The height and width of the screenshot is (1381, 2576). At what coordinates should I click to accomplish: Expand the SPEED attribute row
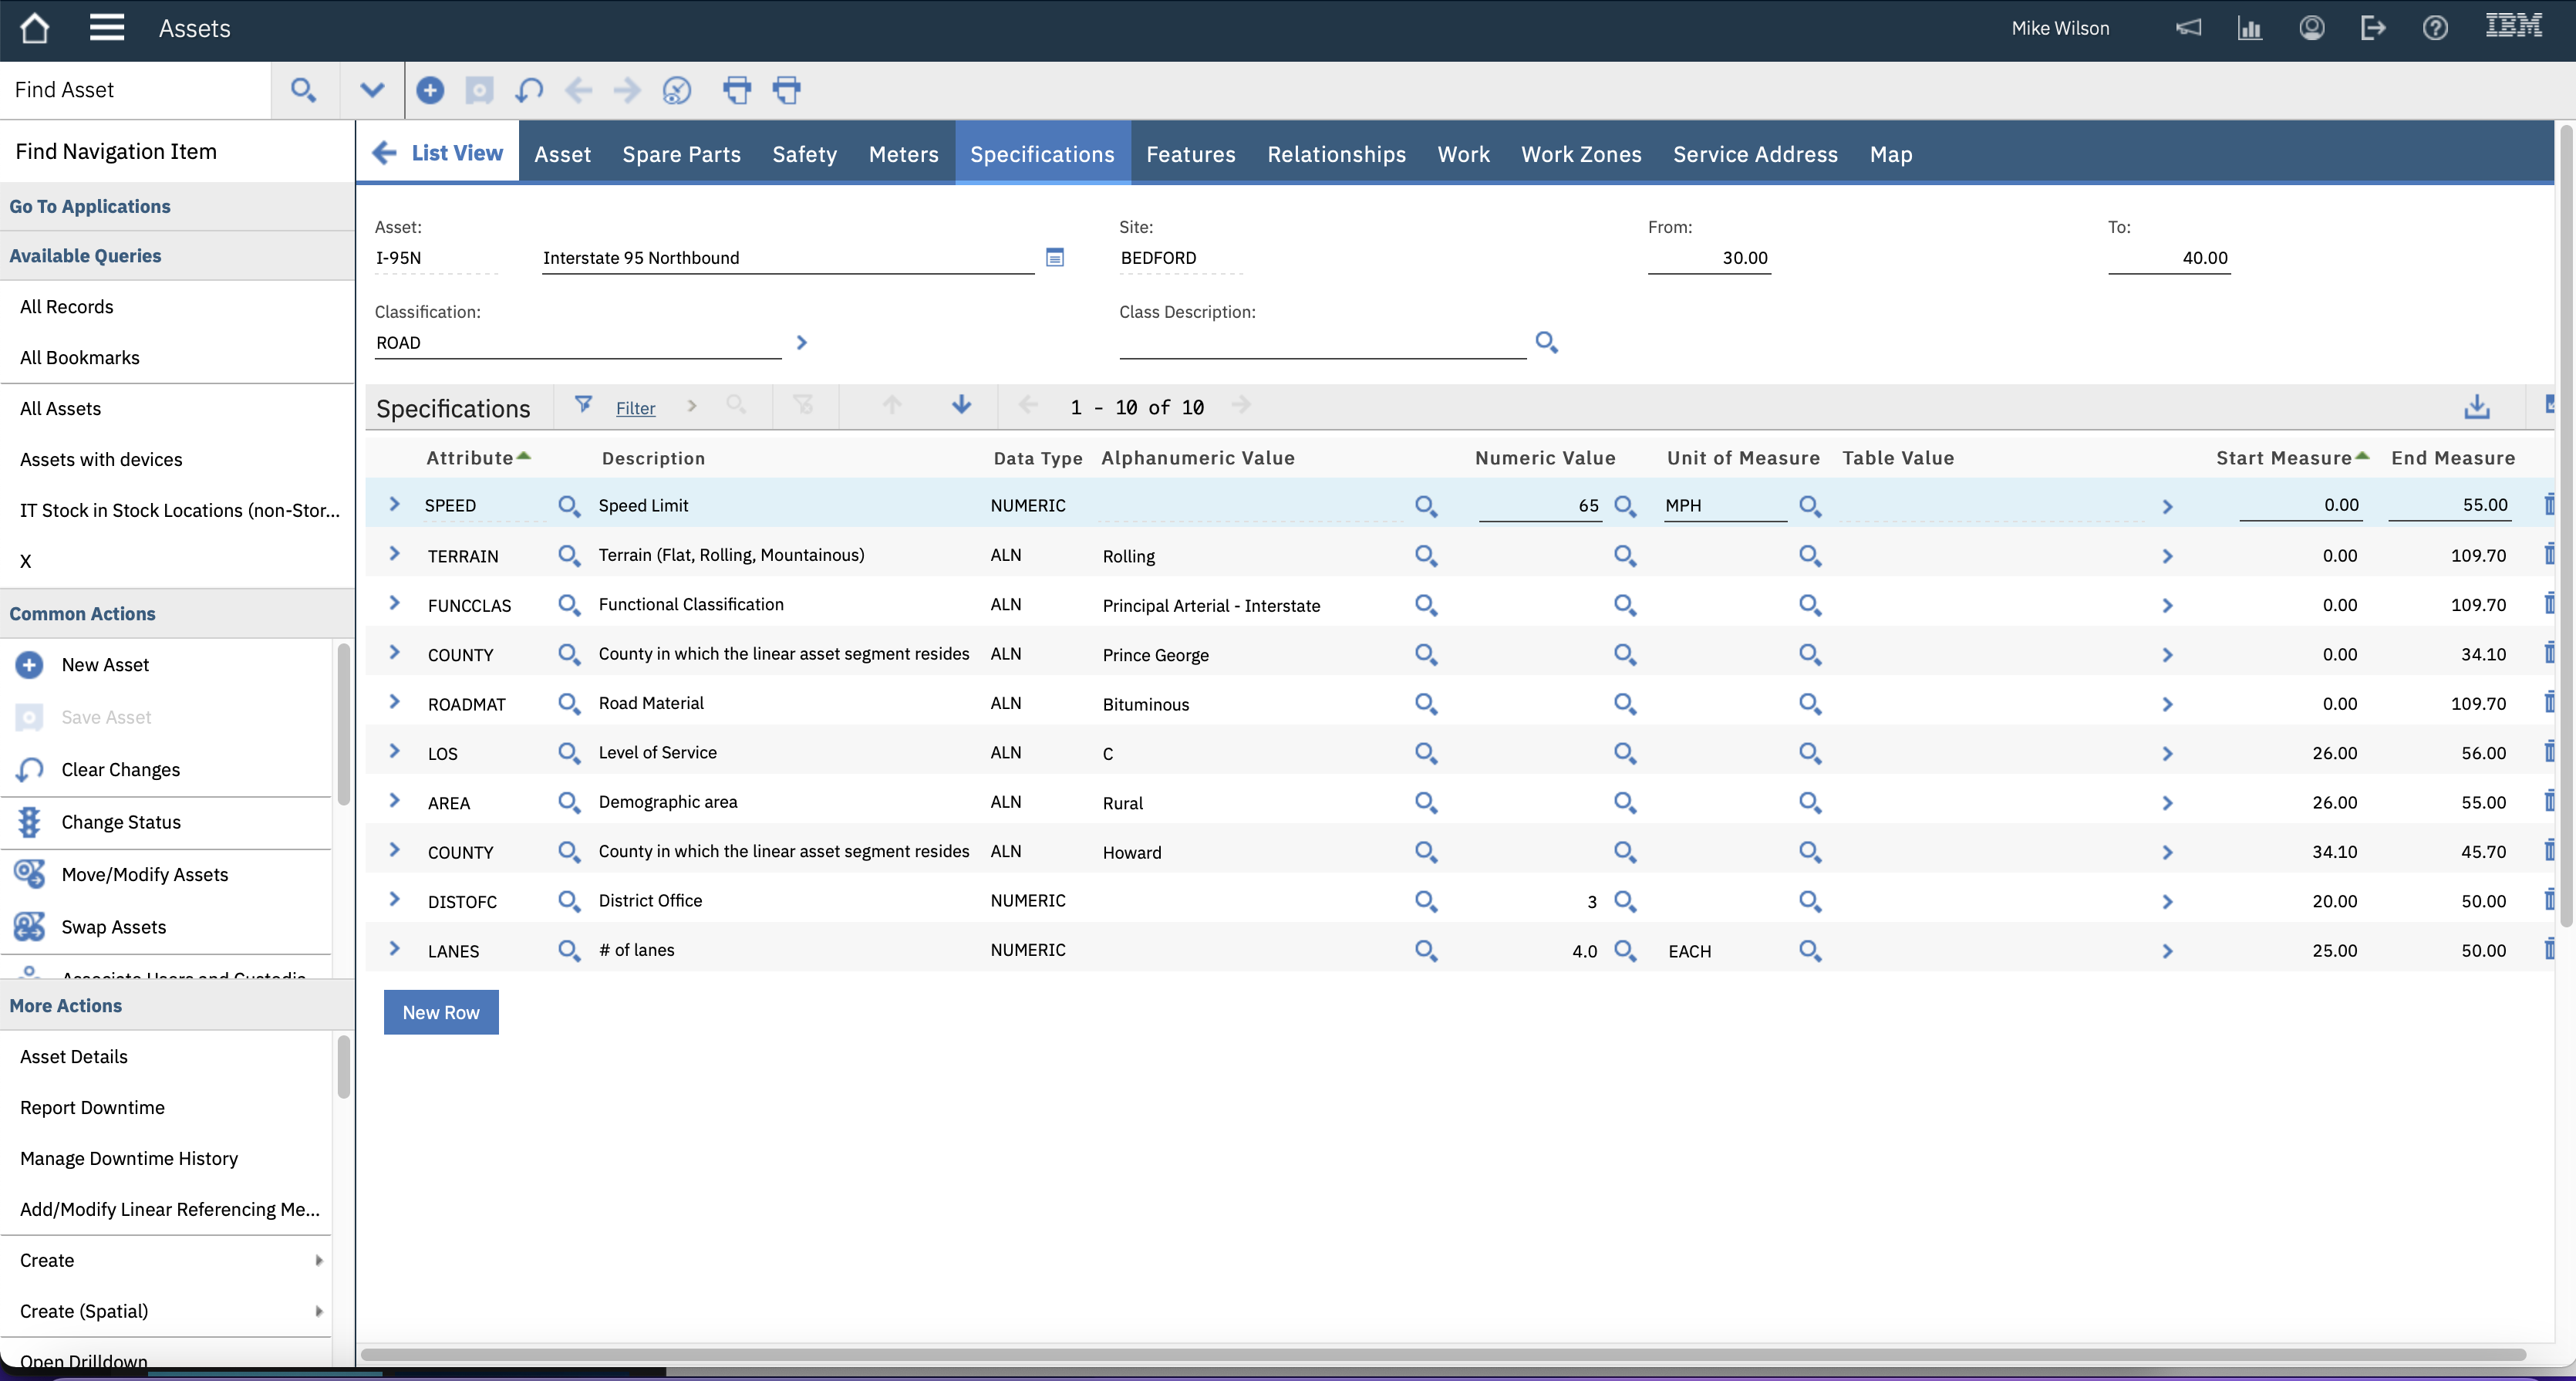click(x=394, y=504)
